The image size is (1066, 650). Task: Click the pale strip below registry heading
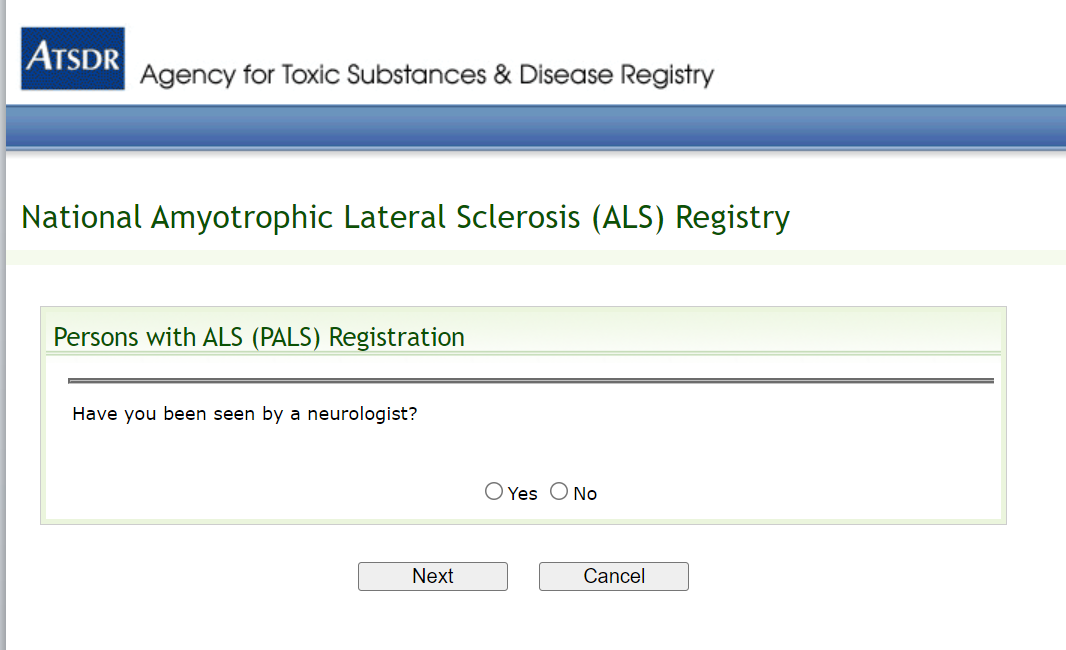click(535, 257)
